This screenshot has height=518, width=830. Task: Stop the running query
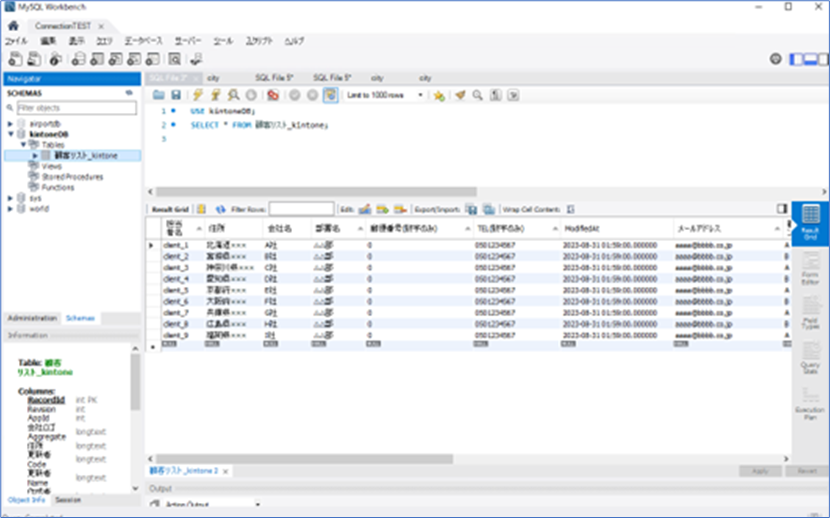[251, 95]
